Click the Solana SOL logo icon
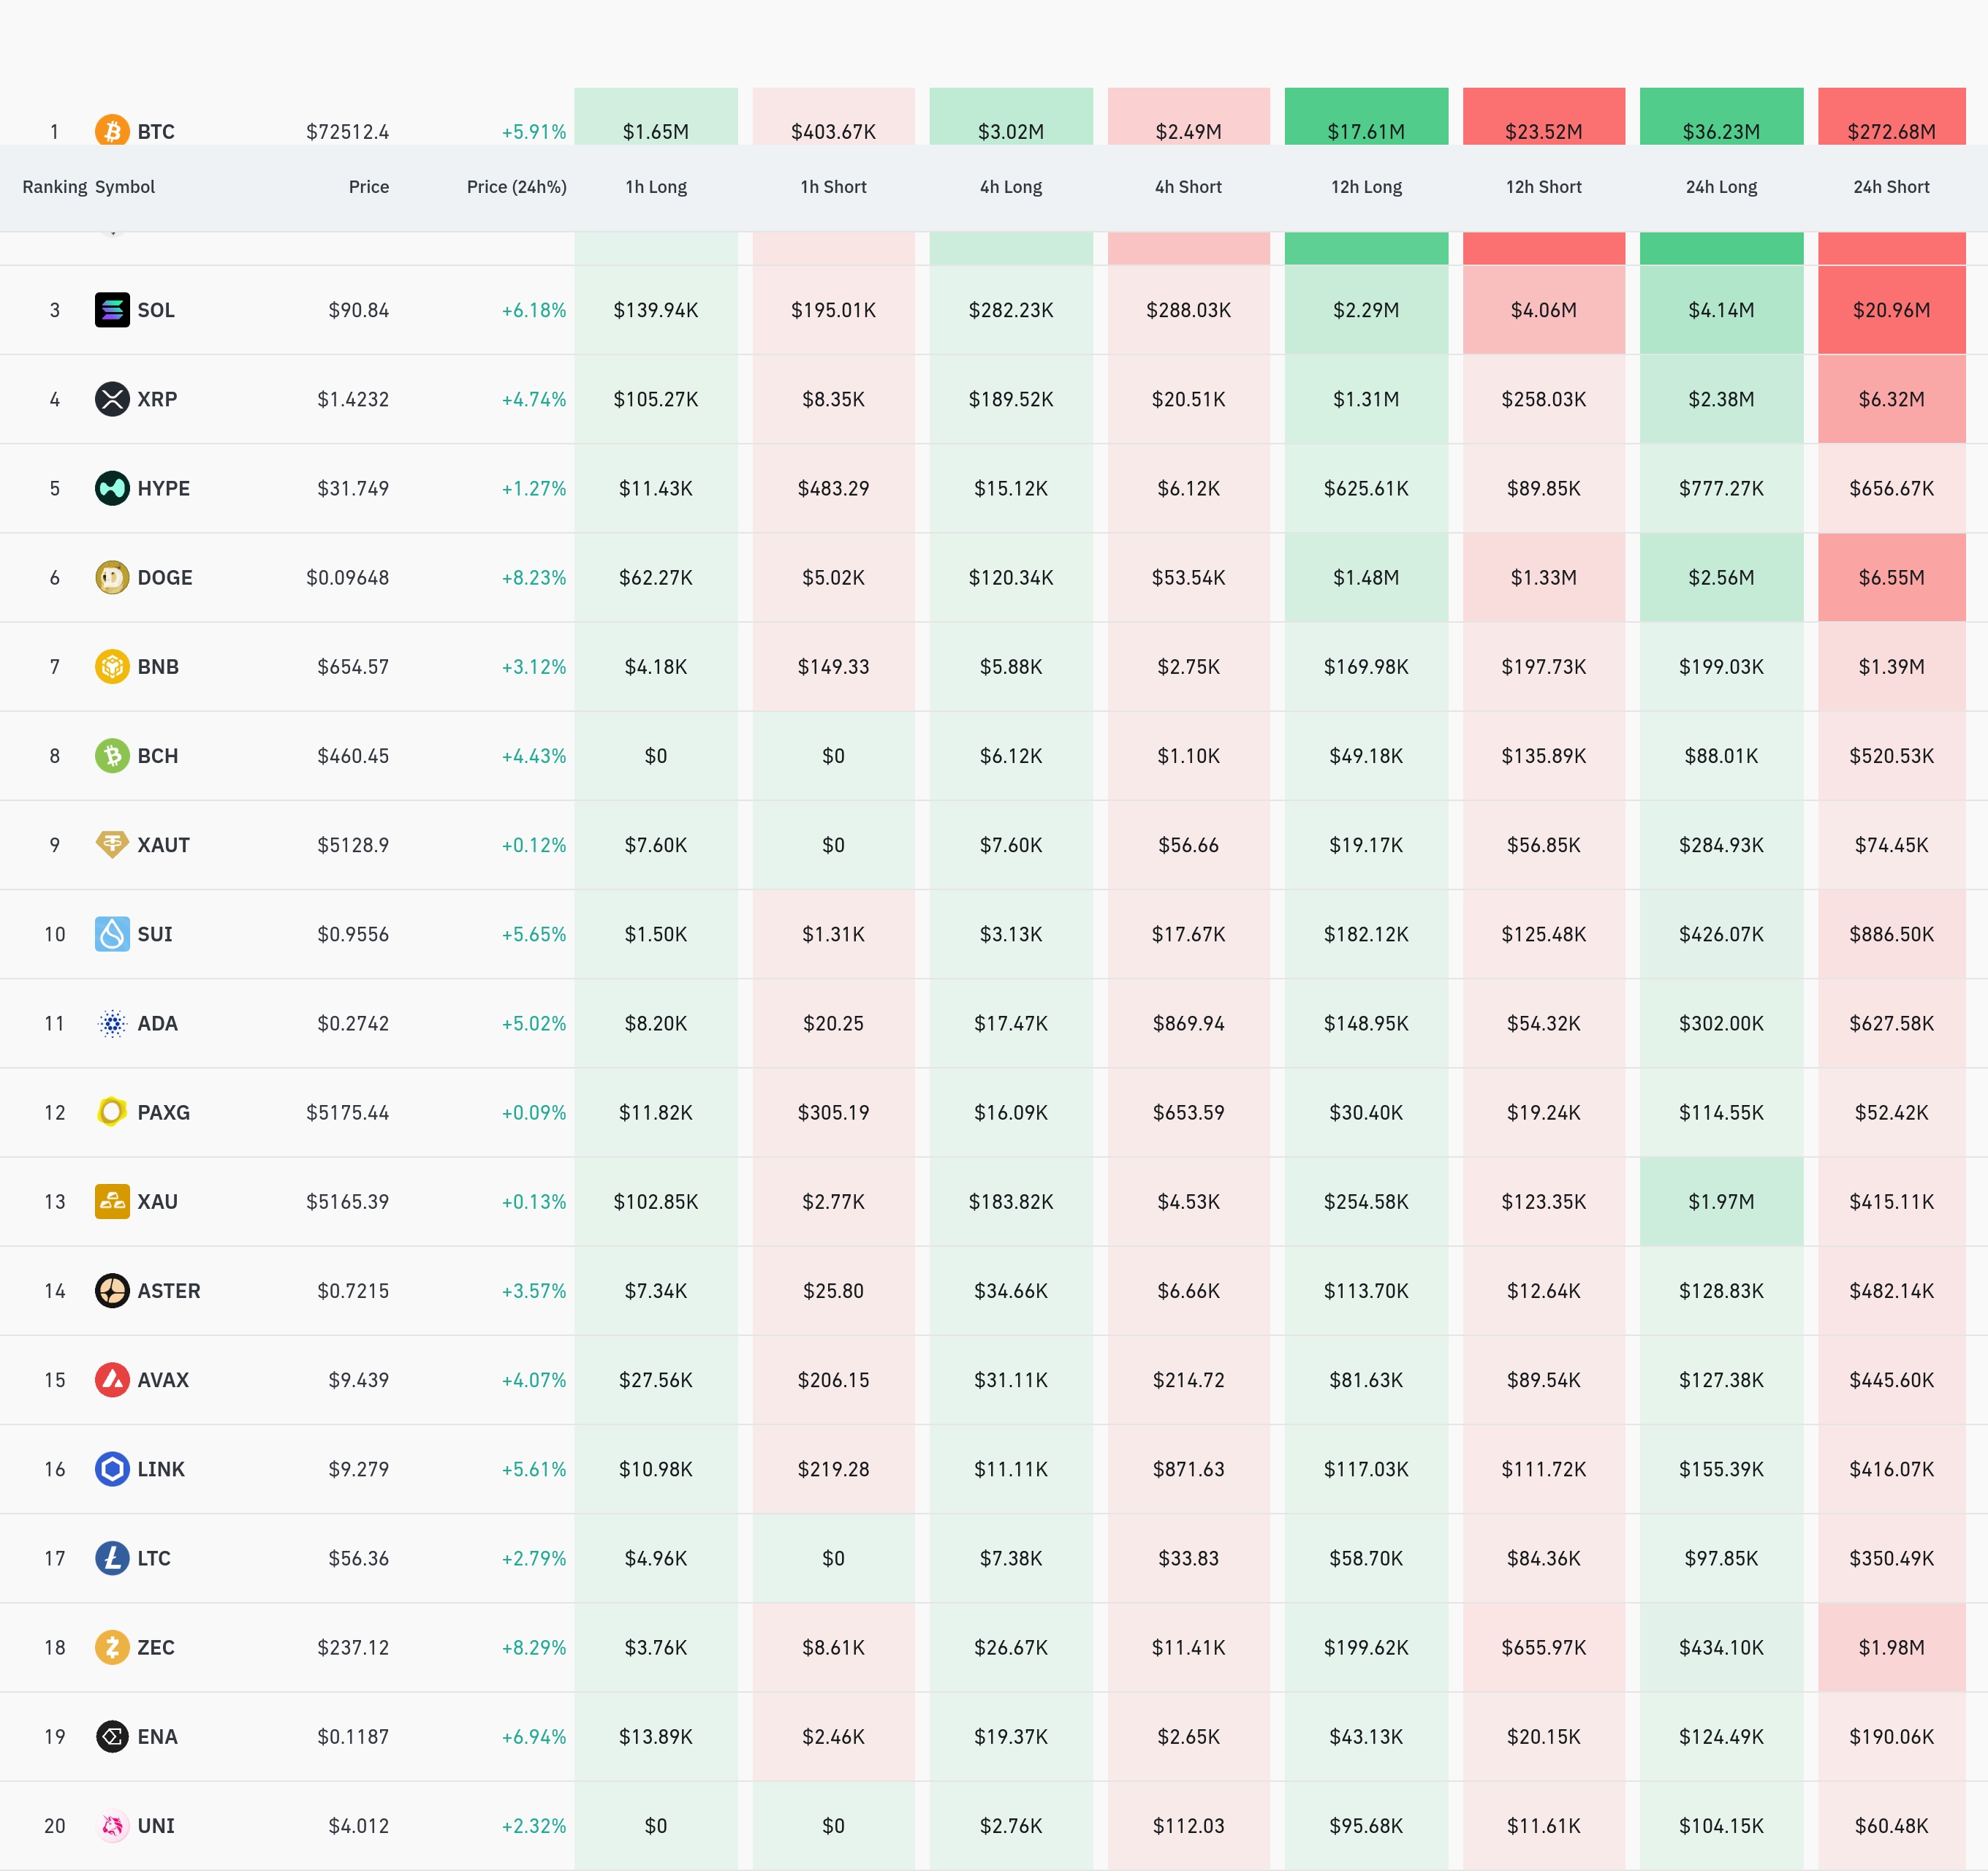This screenshot has width=1988, height=1871. [112, 310]
